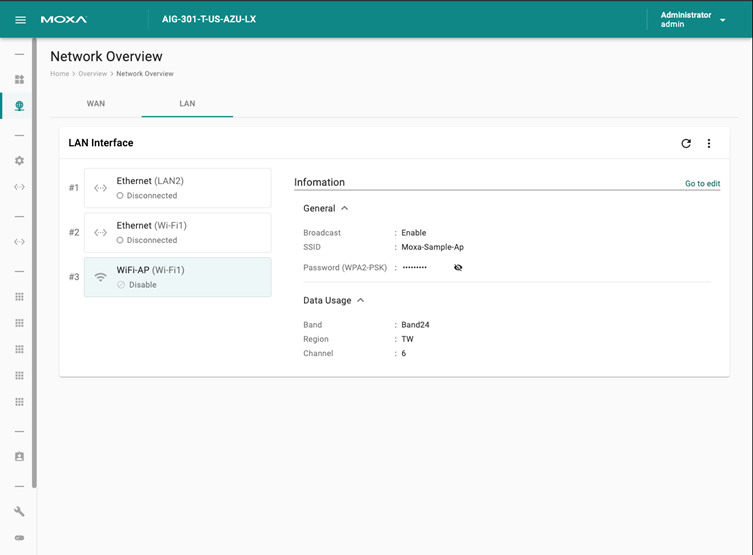This screenshot has width=753, height=555.
Task: Click the Channel value 6
Action: [404, 353]
